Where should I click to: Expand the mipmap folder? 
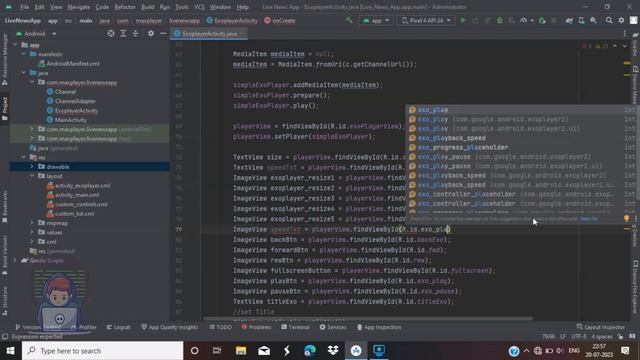tap(32, 223)
